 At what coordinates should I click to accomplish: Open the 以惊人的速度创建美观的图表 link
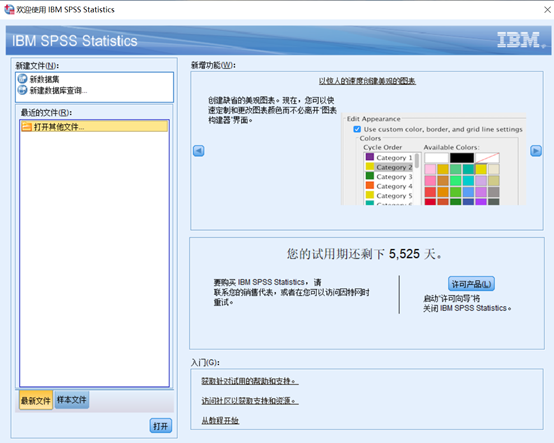[367, 81]
